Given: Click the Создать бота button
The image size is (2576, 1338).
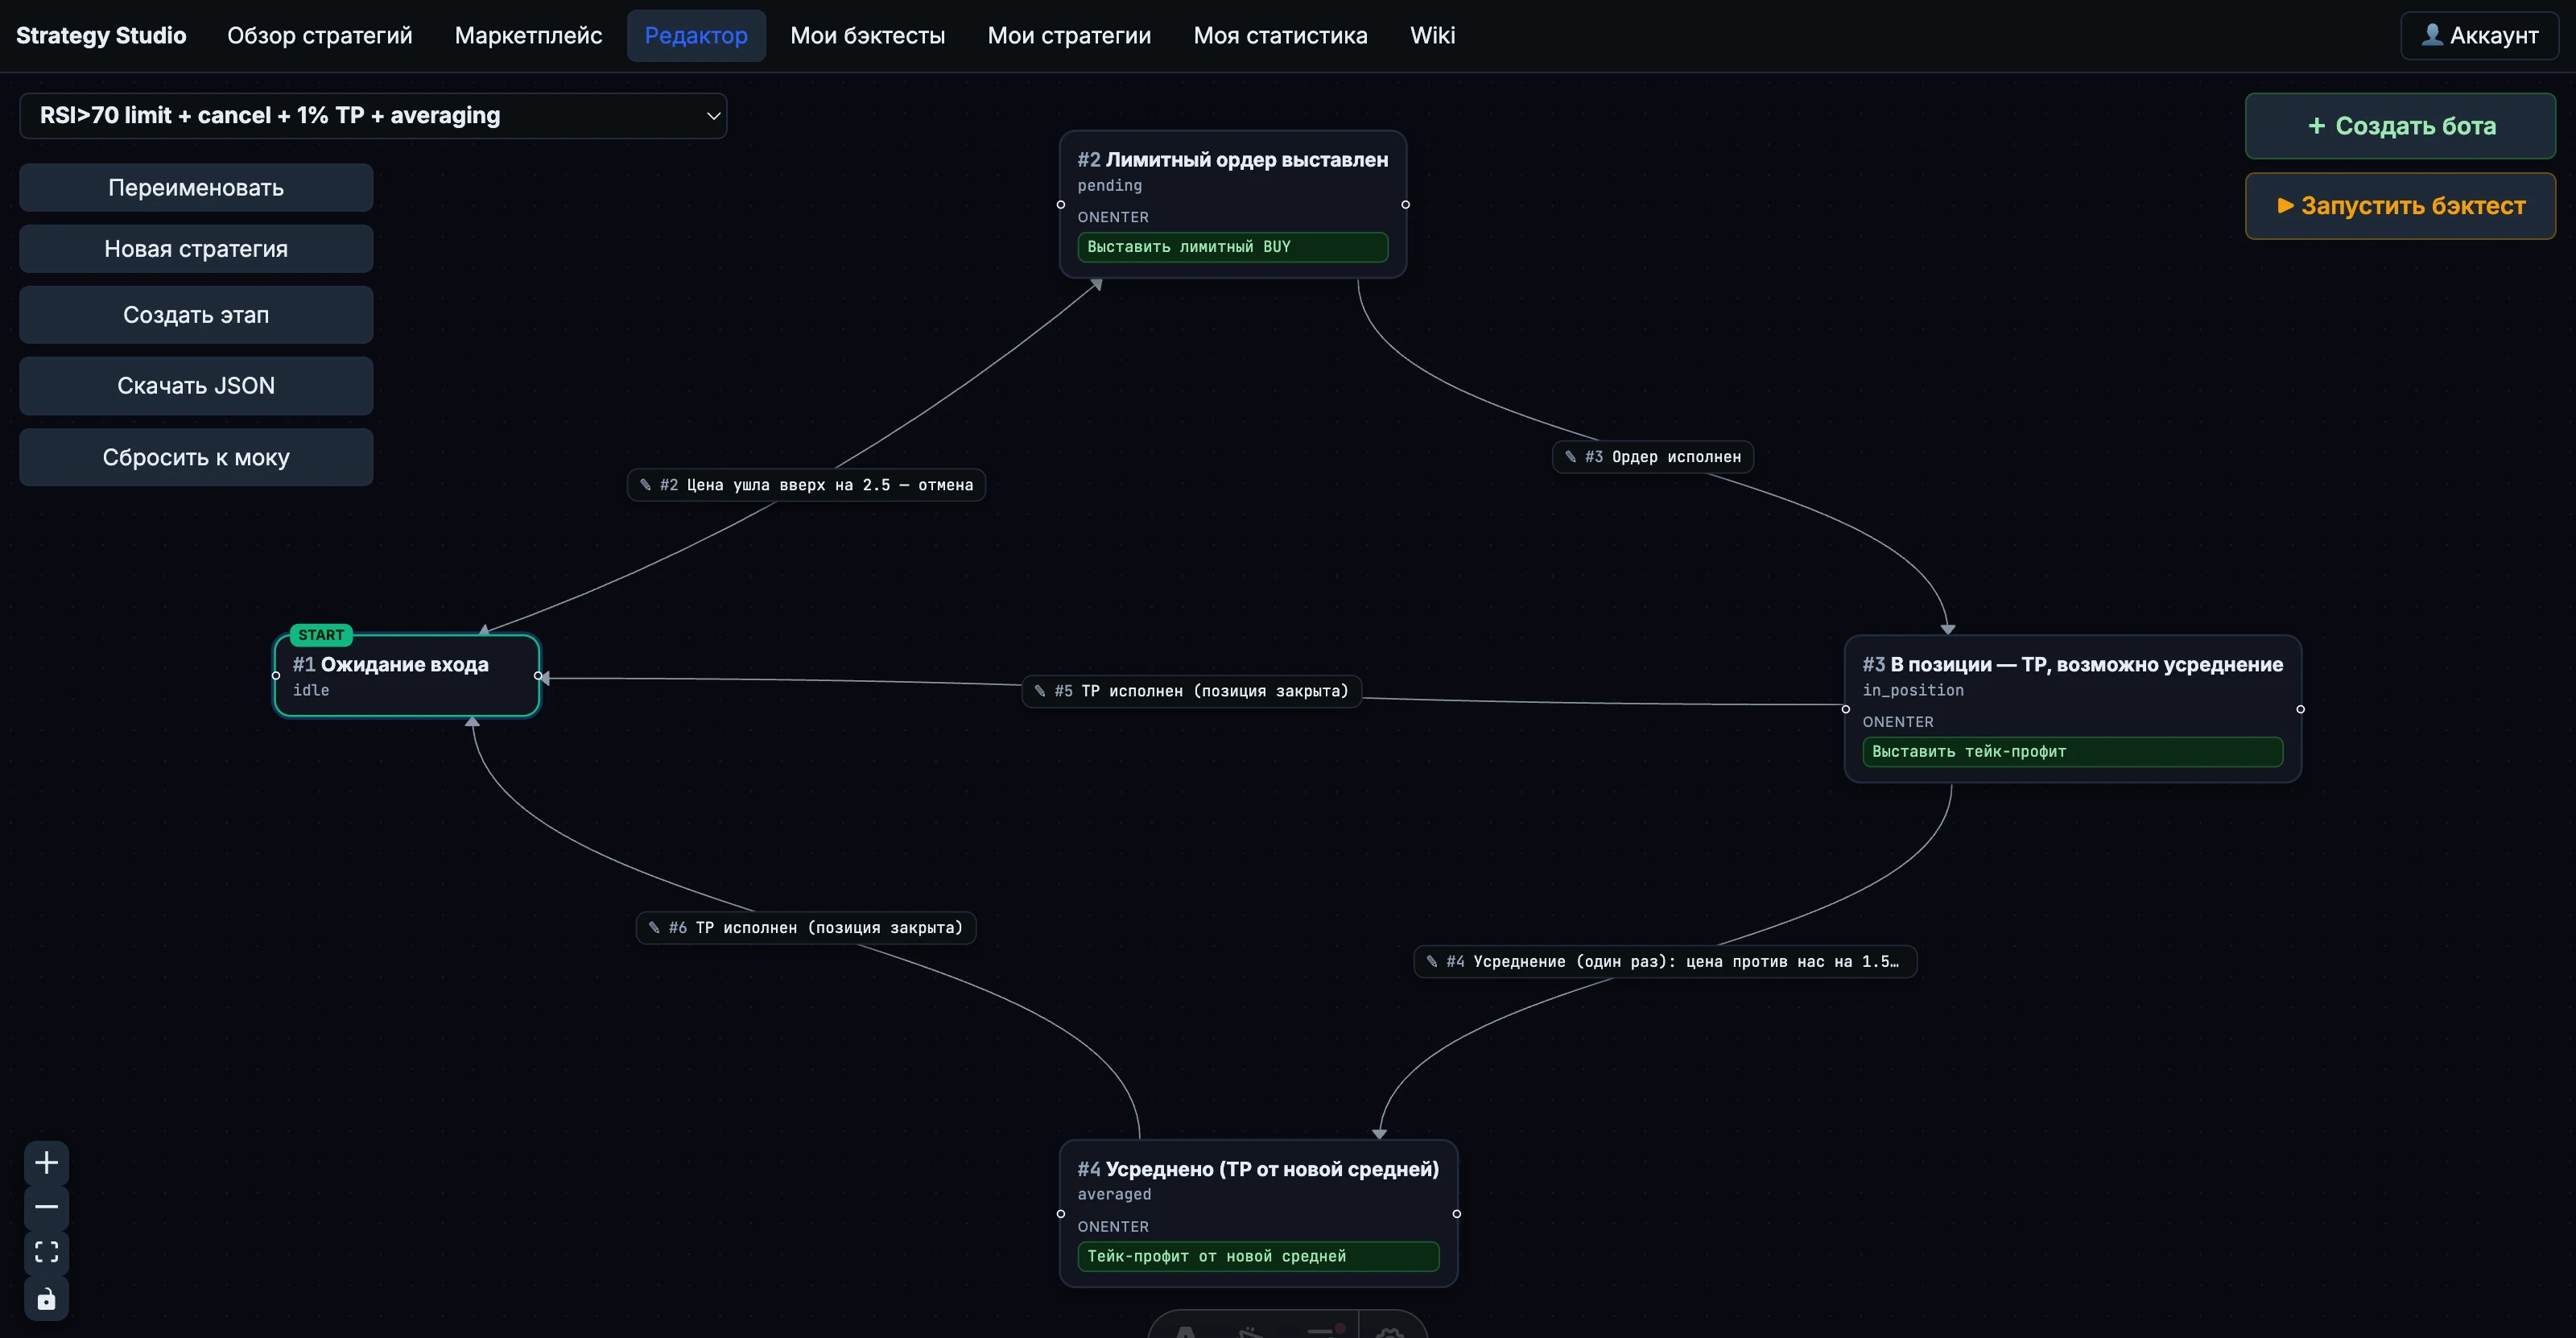Looking at the screenshot, I should pyautogui.click(x=2400, y=126).
